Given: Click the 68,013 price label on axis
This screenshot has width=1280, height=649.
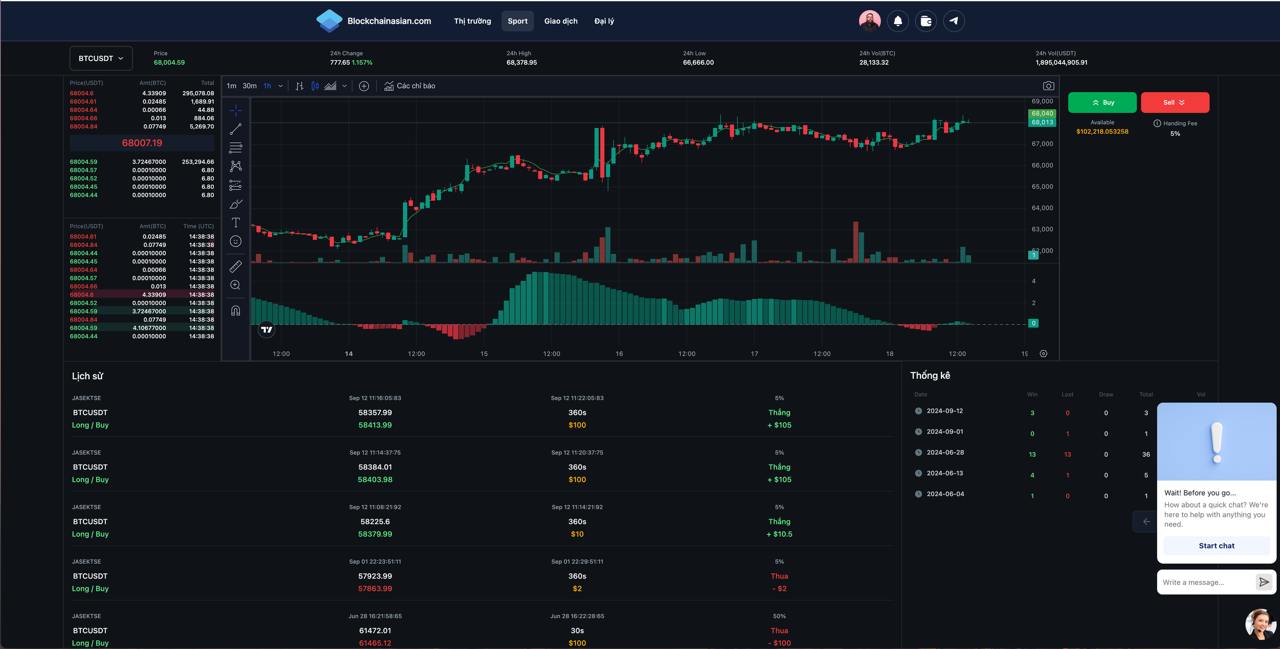Looking at the screenshot, I should [x=1042, y=122].
